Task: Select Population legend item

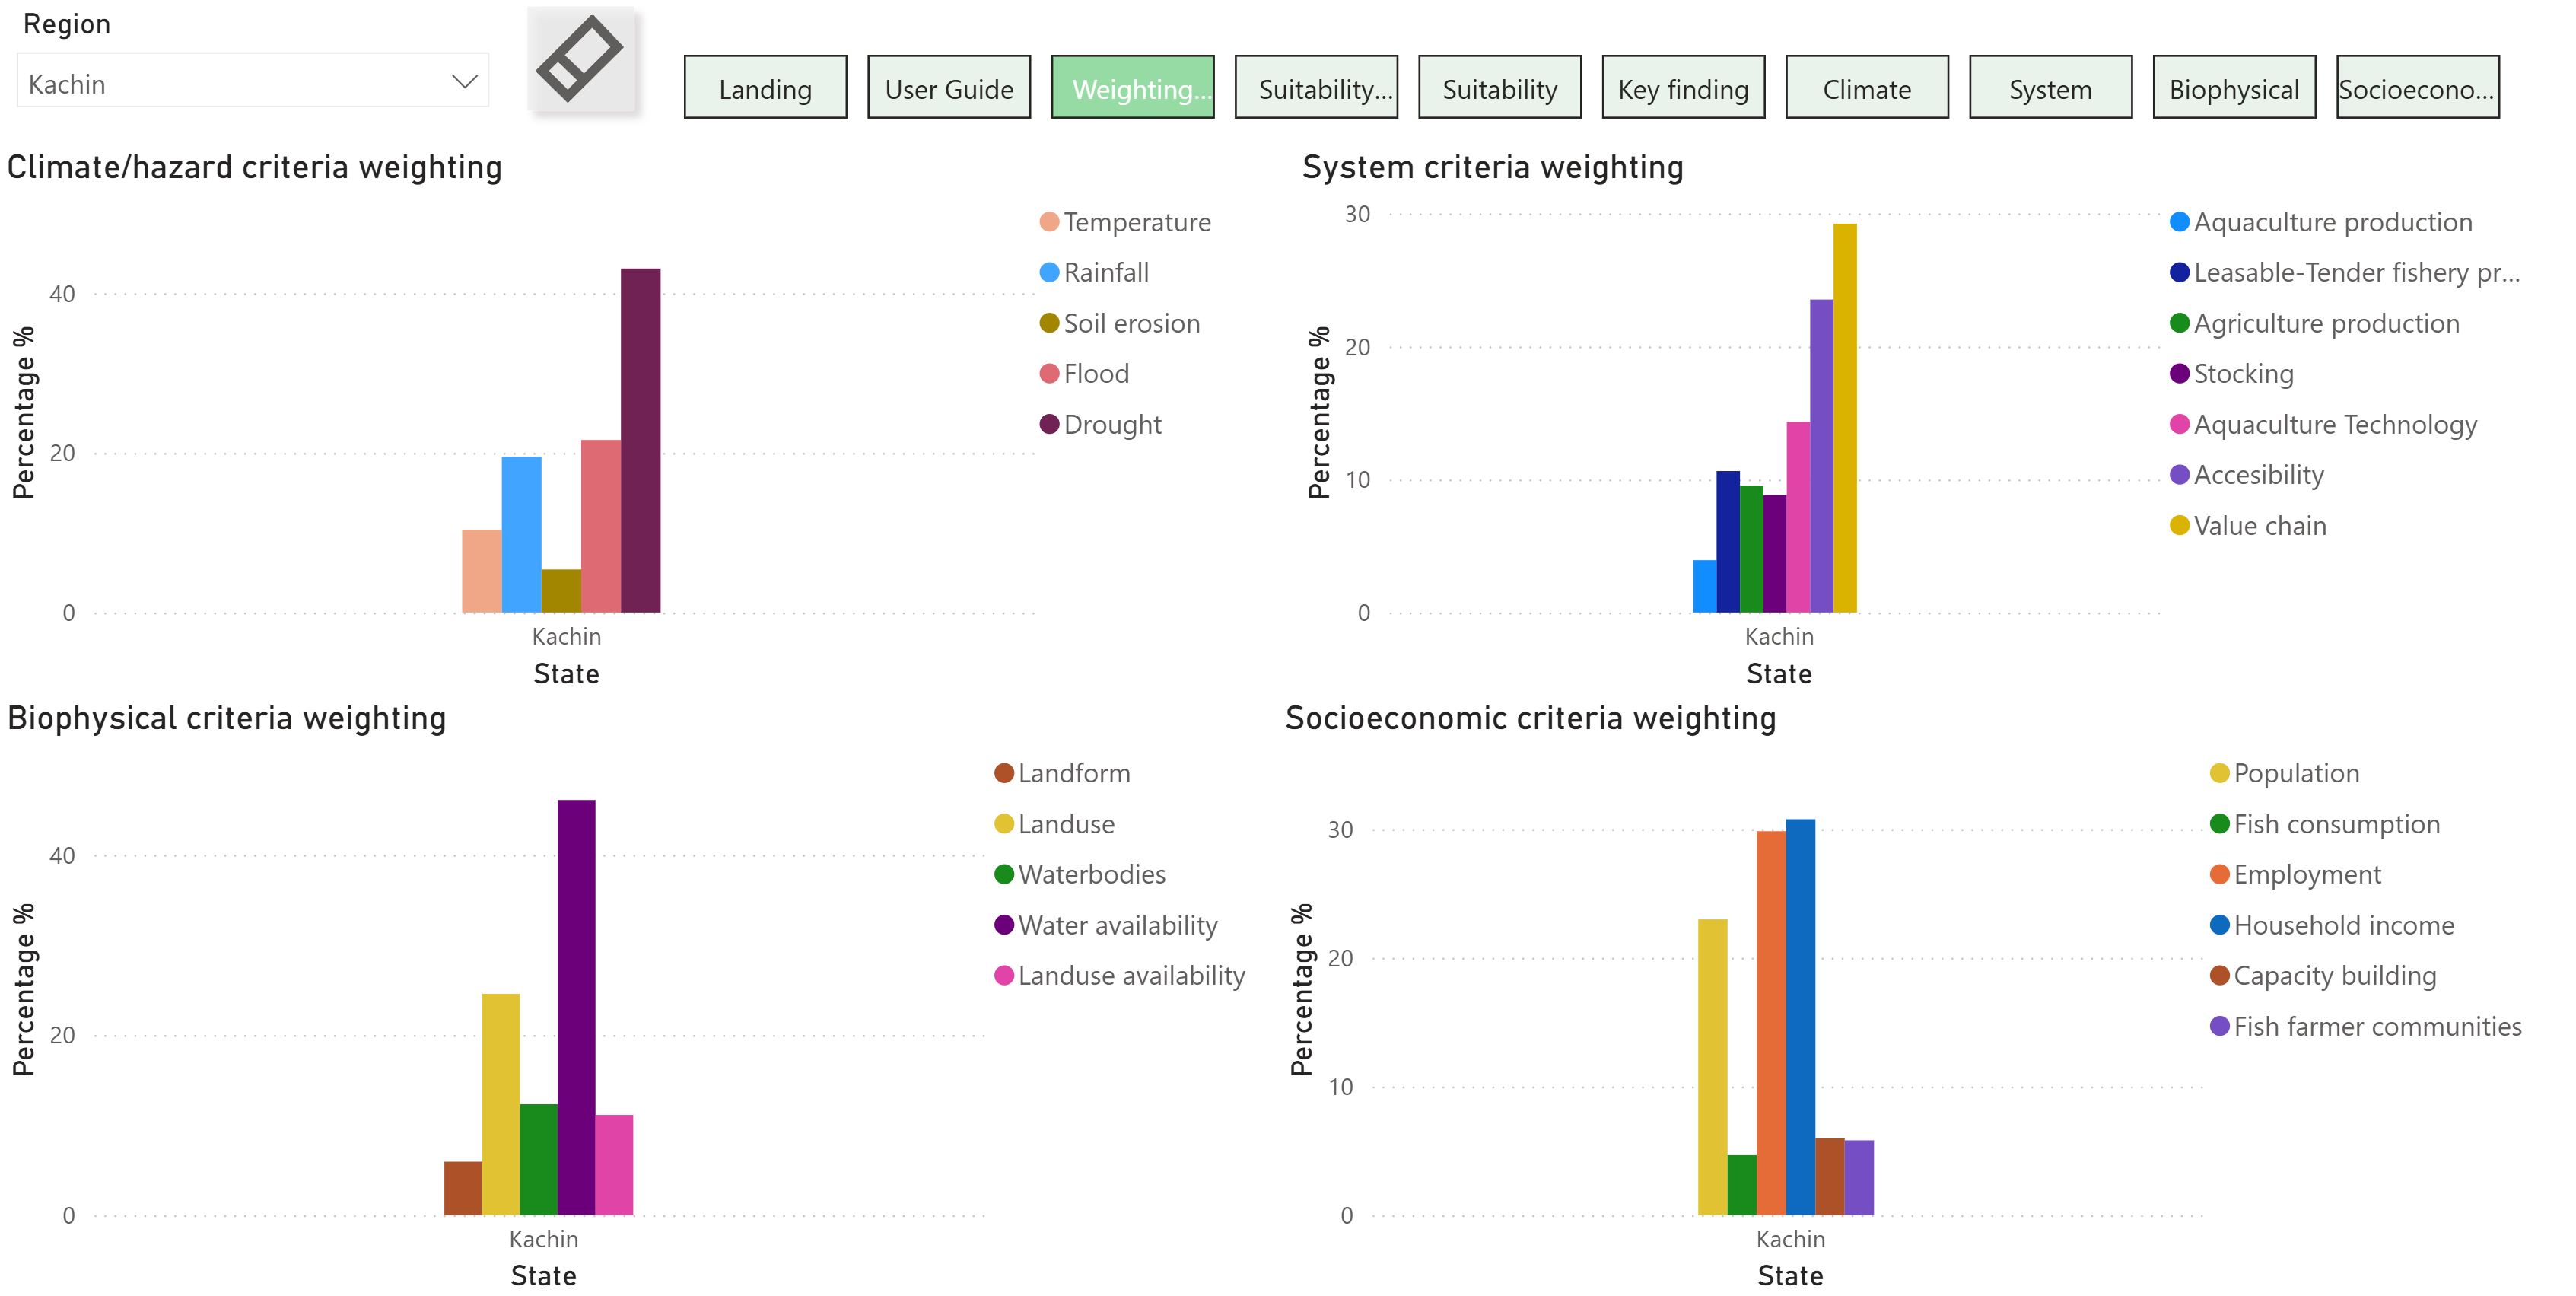Action: (2285, 773)
